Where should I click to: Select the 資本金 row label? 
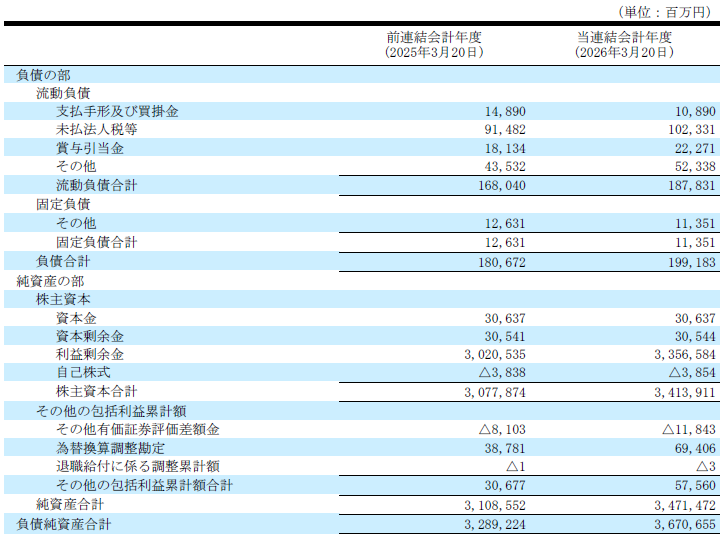click(76, 318)
